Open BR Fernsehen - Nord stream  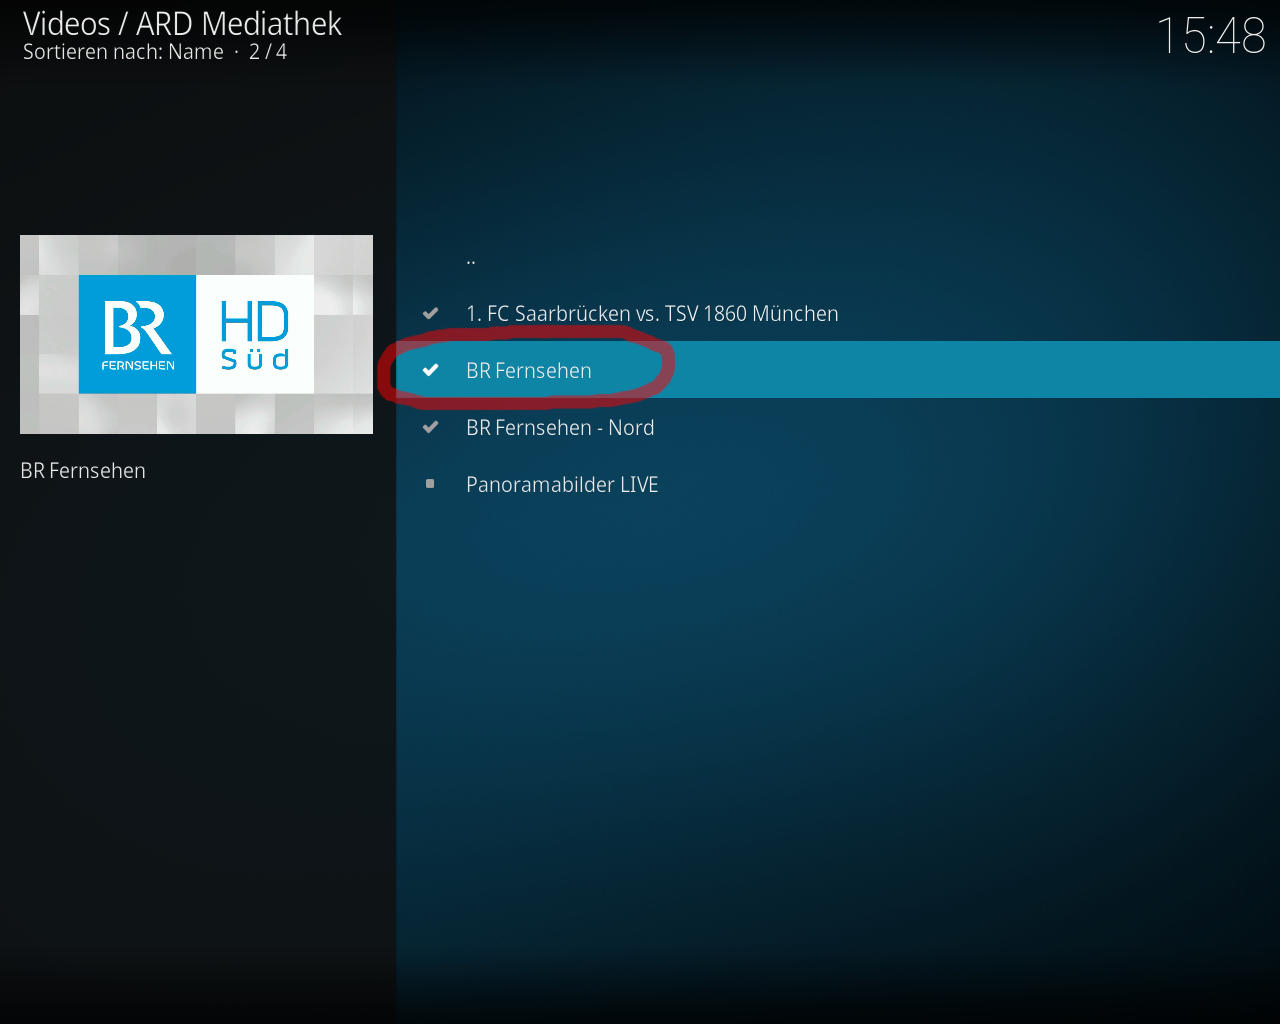point(838,427)
